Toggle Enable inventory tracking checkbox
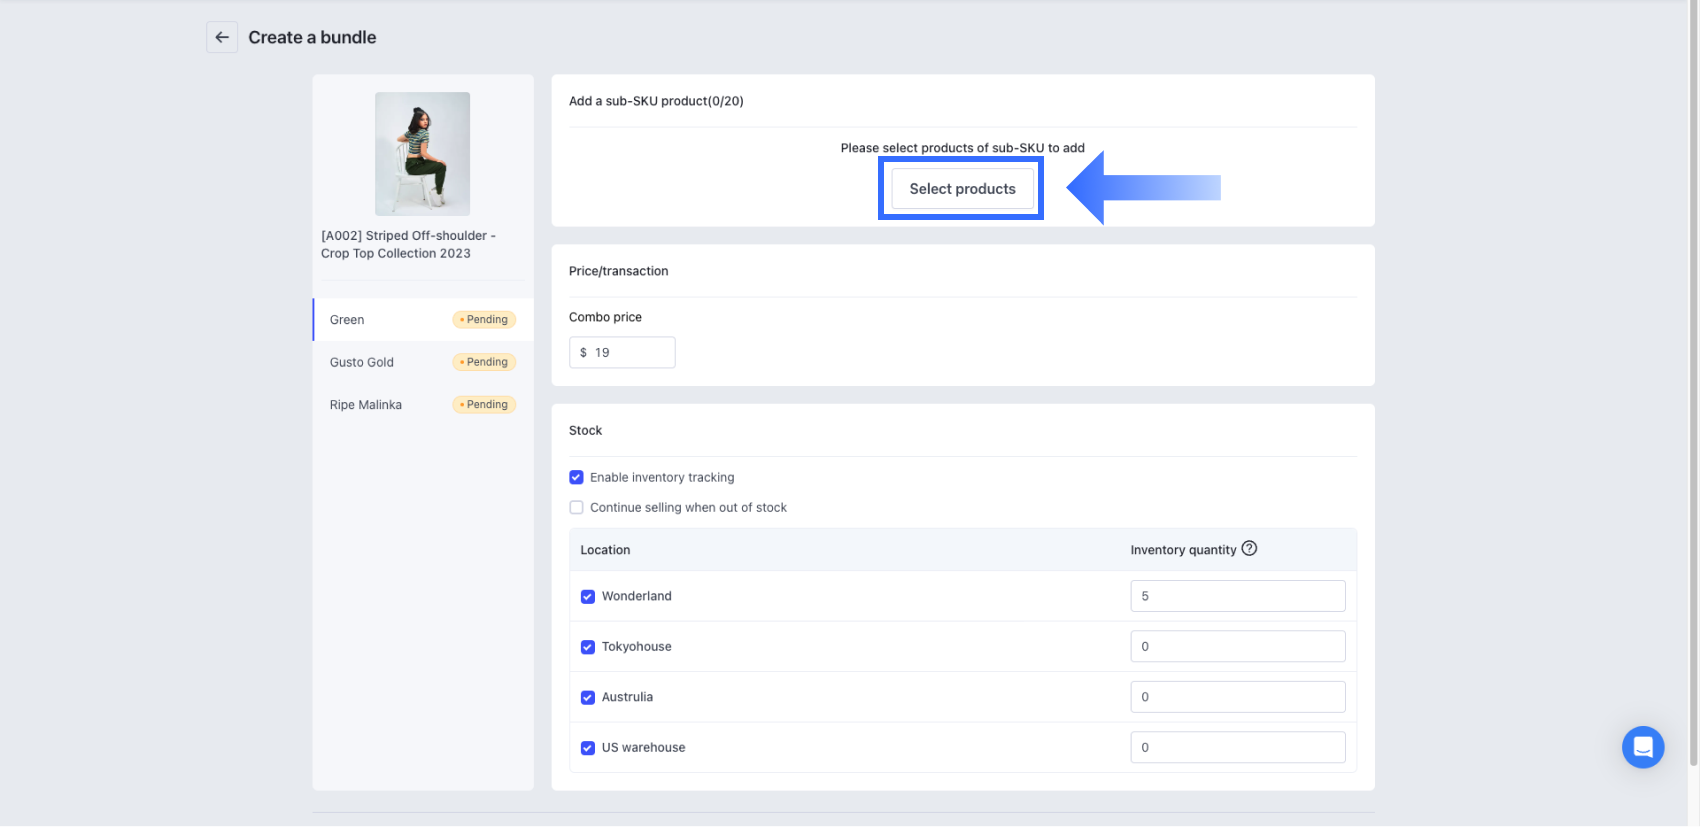Viewport: 1700px width, 827px height. [x=576, y=477]
